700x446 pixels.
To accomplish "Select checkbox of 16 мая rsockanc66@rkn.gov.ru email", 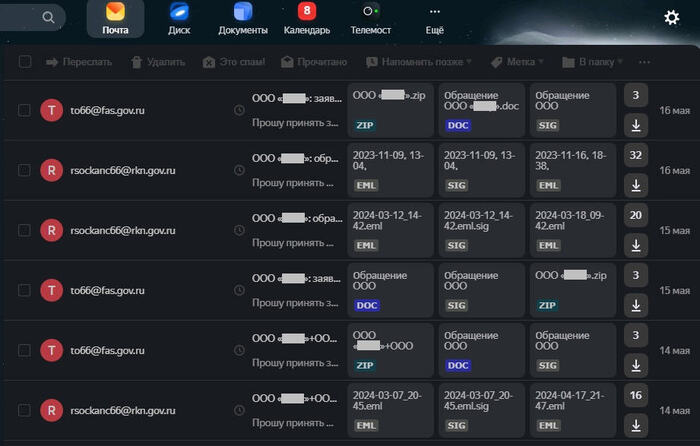I will [x=24, y=170].
